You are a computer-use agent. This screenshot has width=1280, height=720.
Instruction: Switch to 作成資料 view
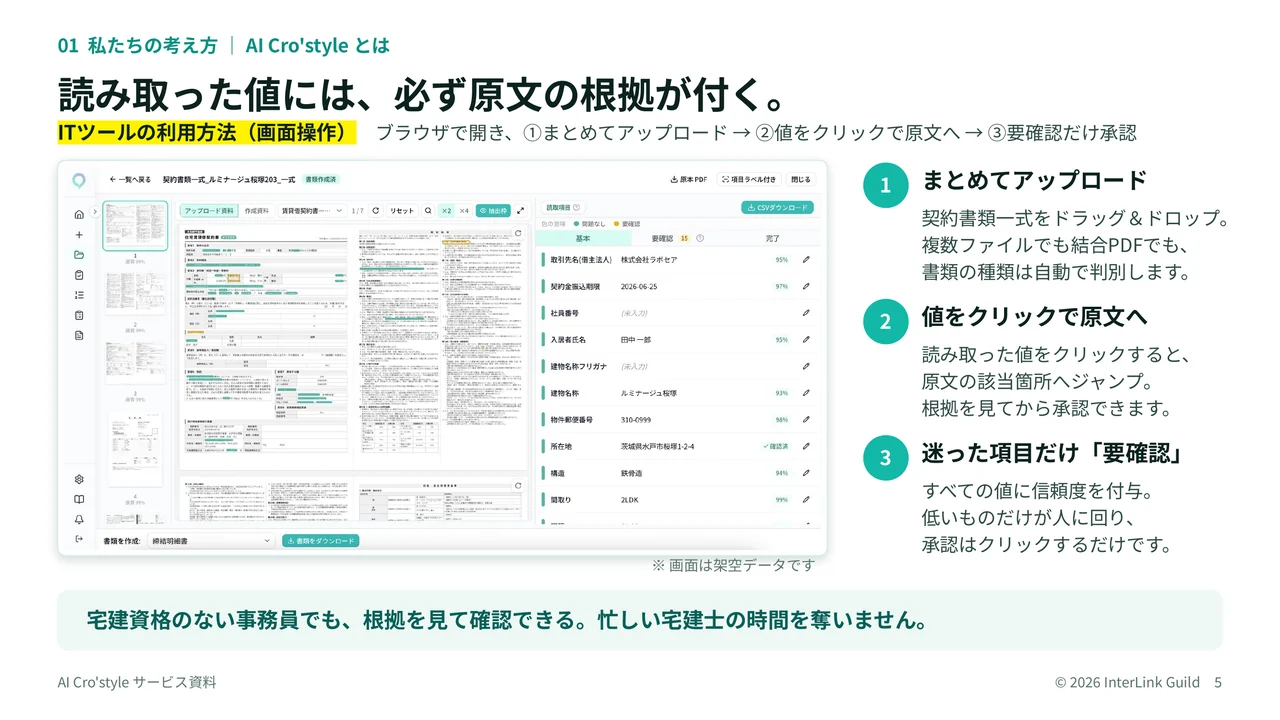[x=257, y=211]
